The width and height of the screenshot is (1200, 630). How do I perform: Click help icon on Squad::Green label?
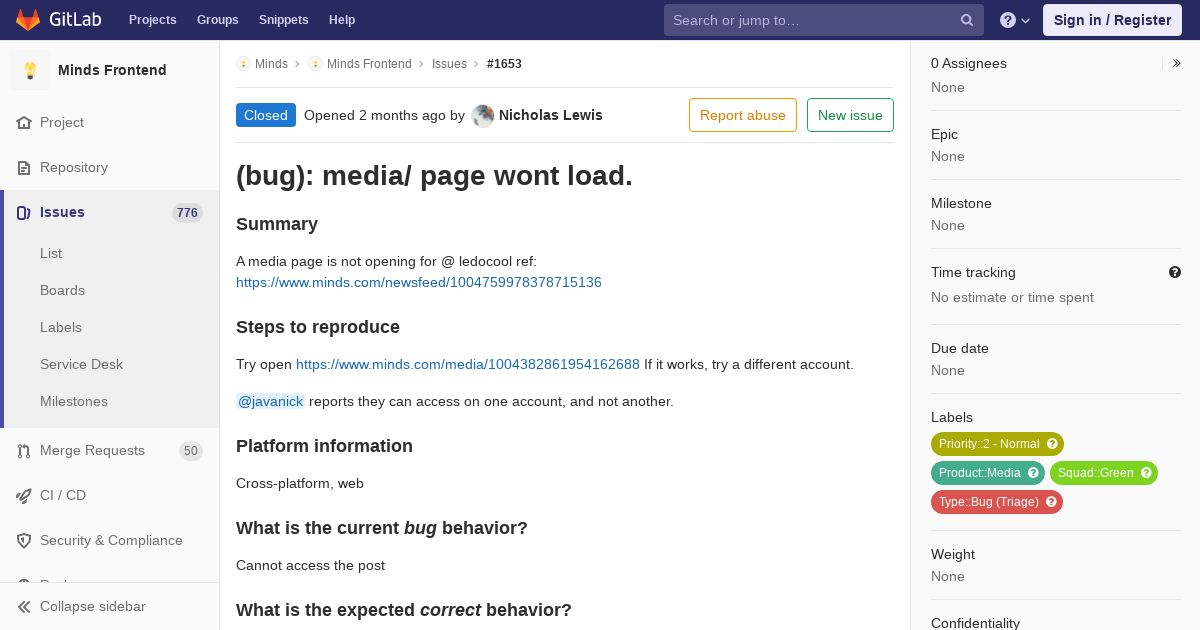(x=1146, y=473)
